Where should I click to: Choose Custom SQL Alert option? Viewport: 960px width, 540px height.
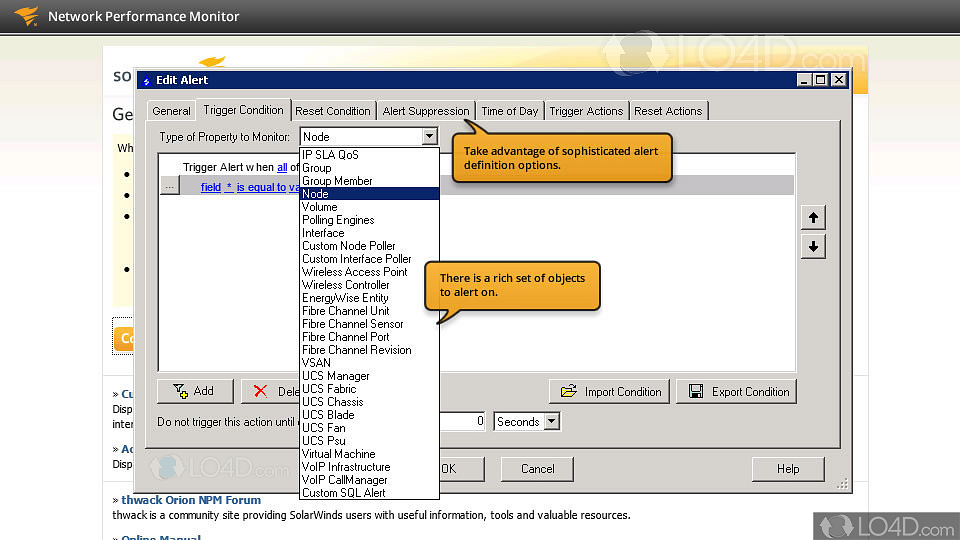[x=369, y=493]
